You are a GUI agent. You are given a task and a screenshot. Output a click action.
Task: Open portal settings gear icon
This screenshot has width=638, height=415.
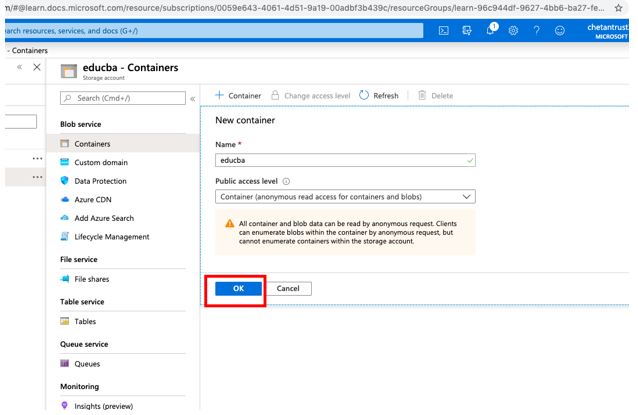click(x=513, y=31)
